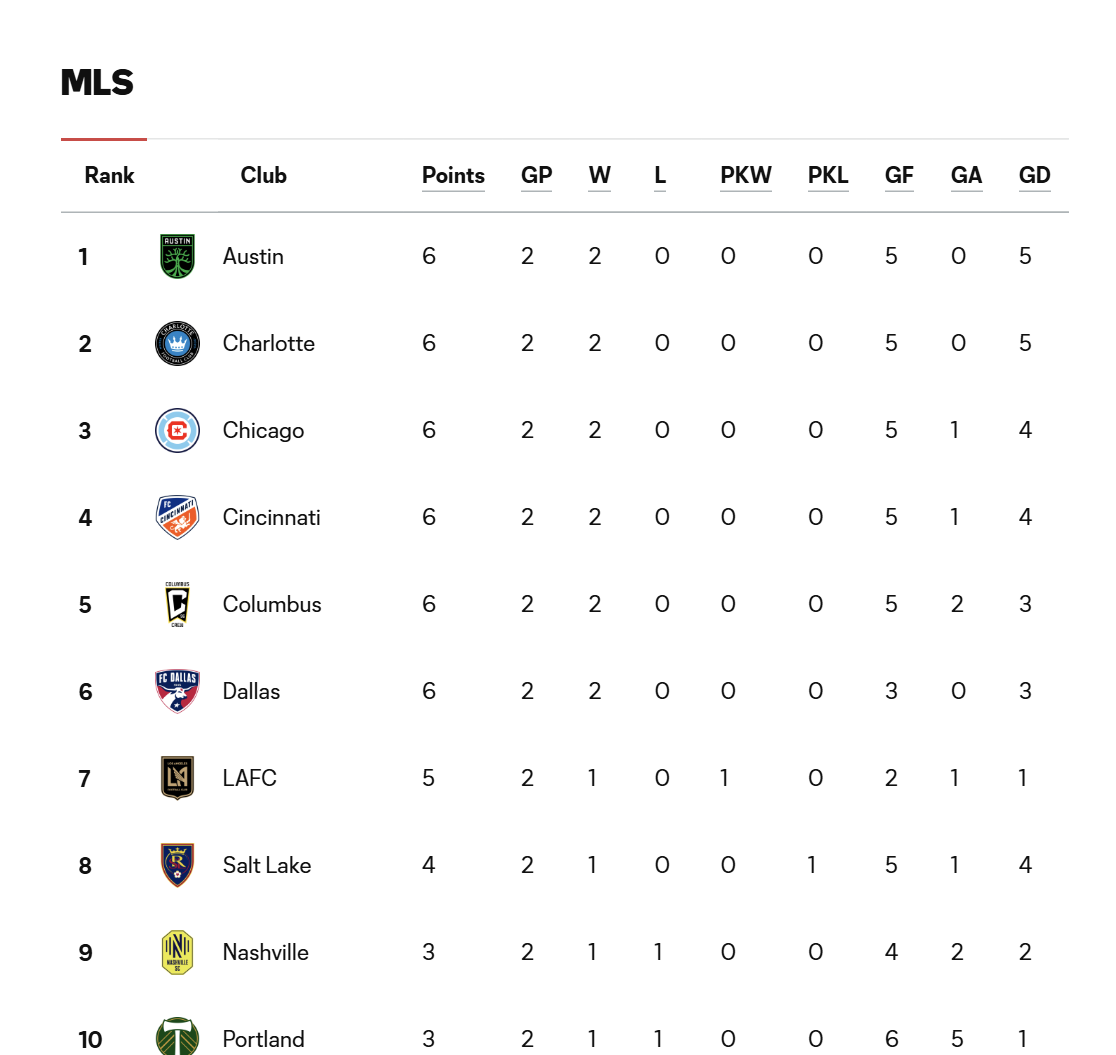Screen dimensions: 1116x1055
Task: Open the FC Dallas badge
Action: pyautogui.click(x=177, y=691)
